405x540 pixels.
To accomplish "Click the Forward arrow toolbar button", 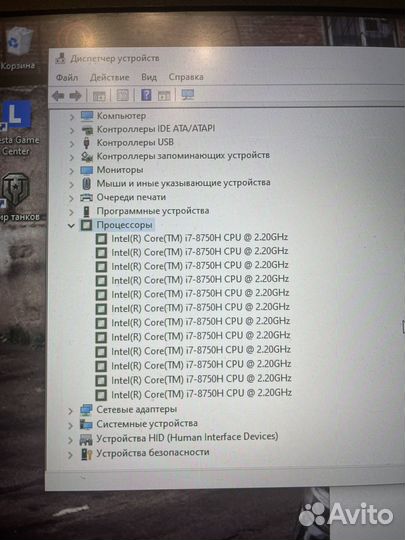I will (75, 95).
